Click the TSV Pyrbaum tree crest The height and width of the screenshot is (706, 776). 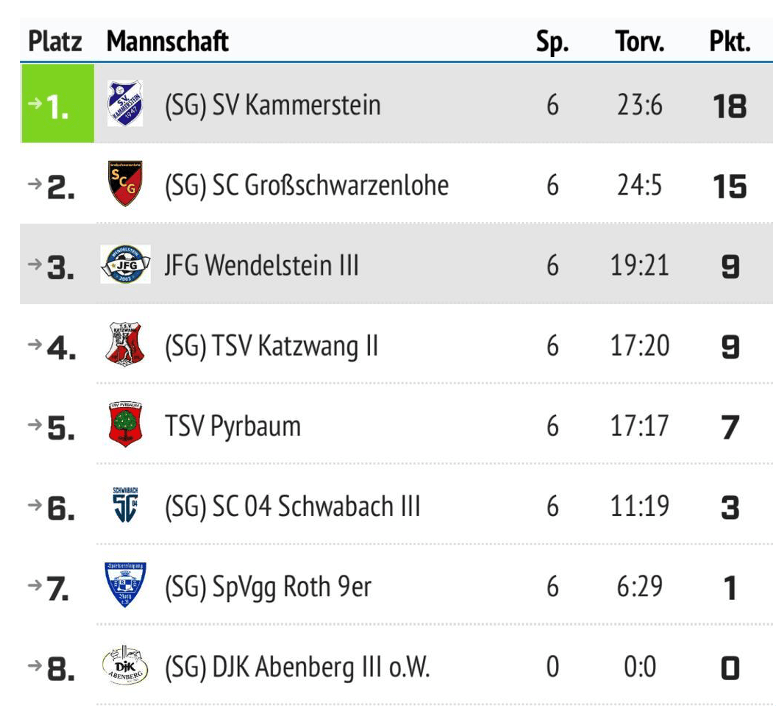(126, 426)
